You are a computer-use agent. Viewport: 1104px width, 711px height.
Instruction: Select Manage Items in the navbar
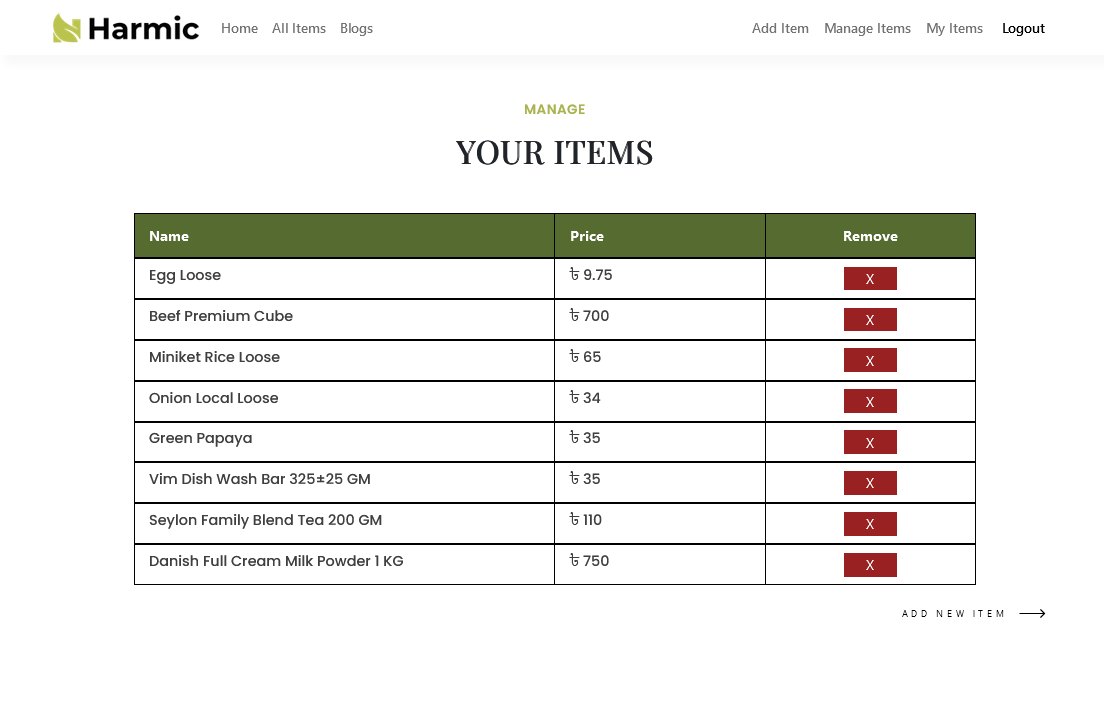(867, 28)
